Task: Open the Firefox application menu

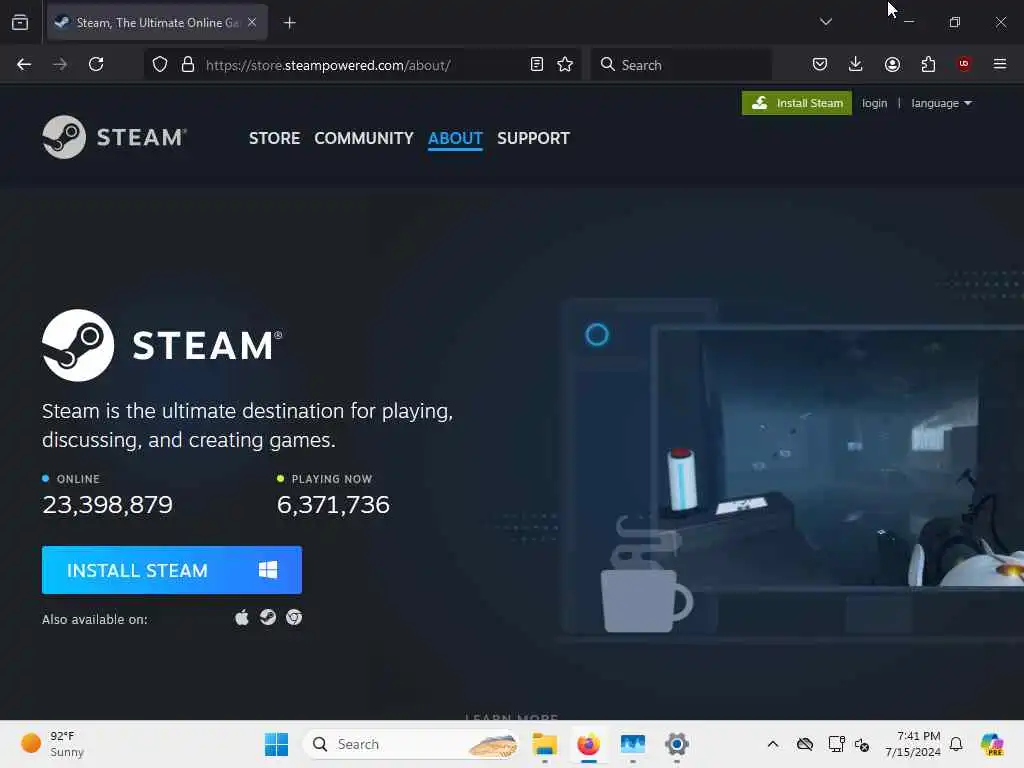Action: tap(1000, 64)
